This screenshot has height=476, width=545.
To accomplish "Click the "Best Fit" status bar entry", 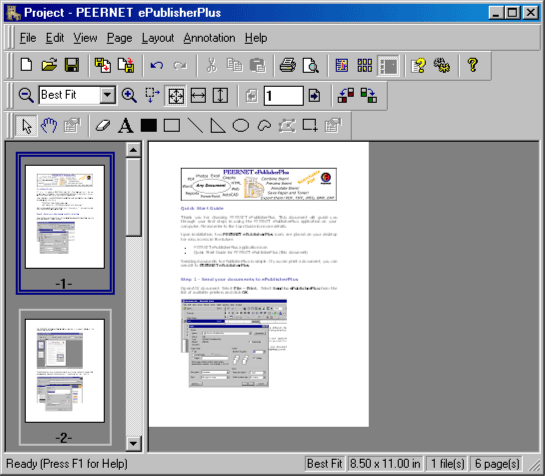I will 325,464.
